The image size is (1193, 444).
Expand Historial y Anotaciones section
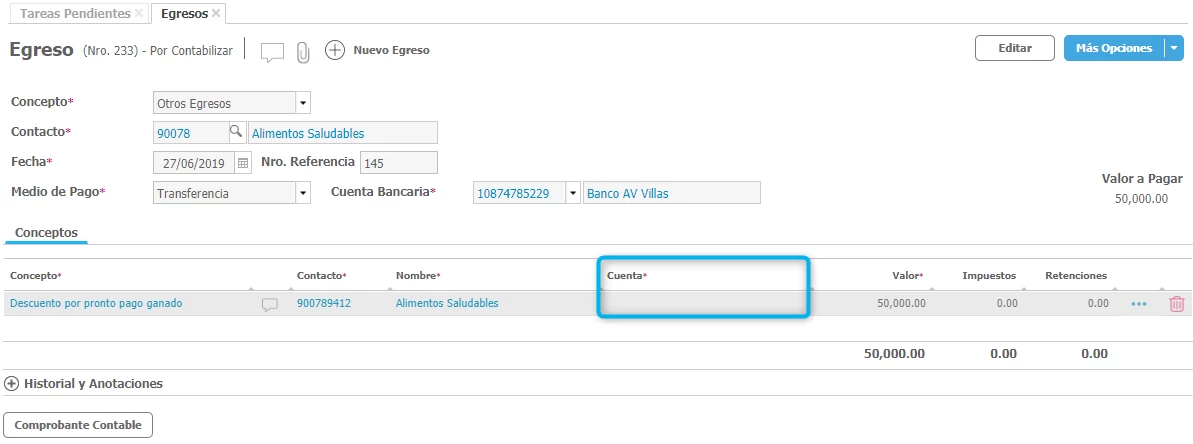[x=12, y=383]
